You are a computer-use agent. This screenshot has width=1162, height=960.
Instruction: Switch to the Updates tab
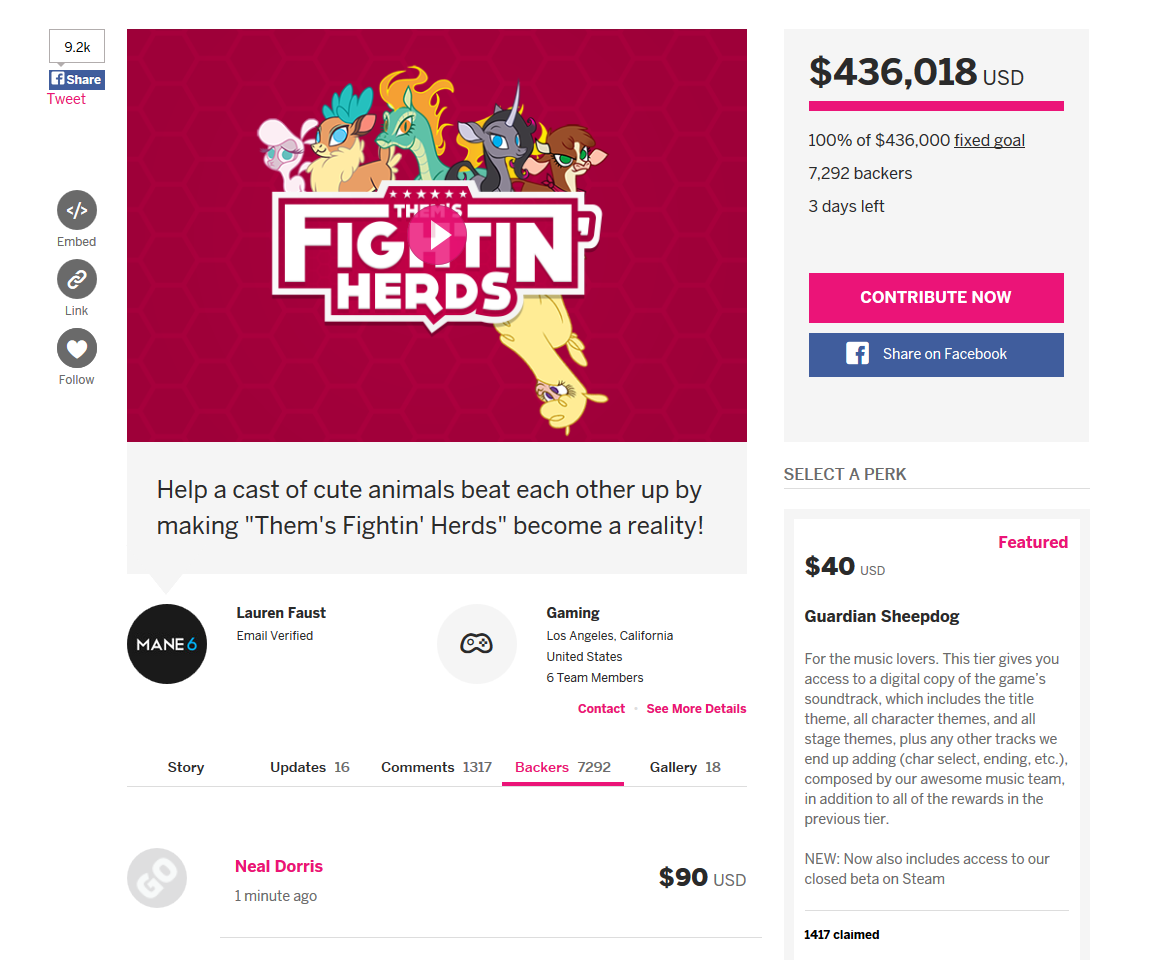[309, 767]
